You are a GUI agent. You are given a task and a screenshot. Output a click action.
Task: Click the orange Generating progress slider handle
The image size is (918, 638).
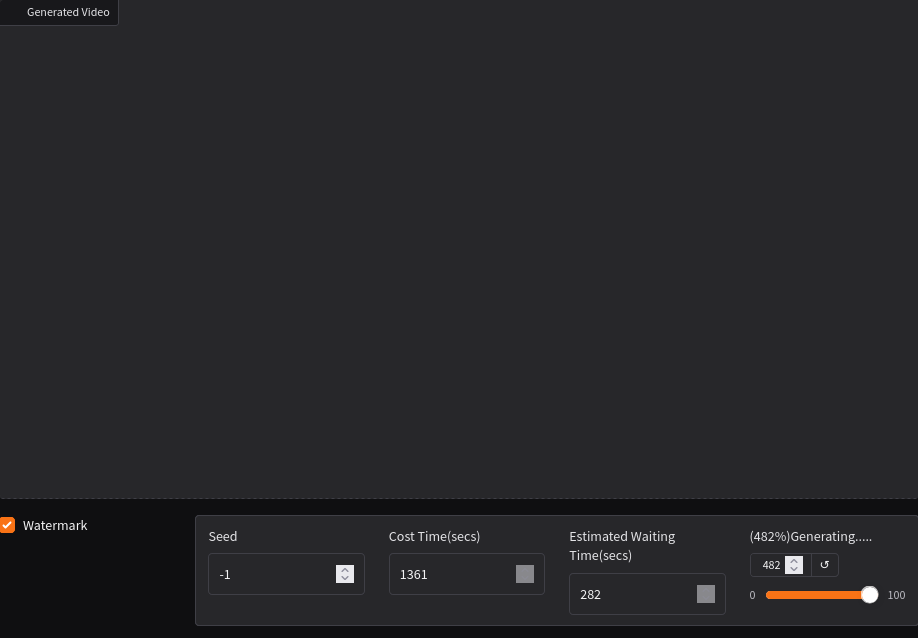click(869, 595)
